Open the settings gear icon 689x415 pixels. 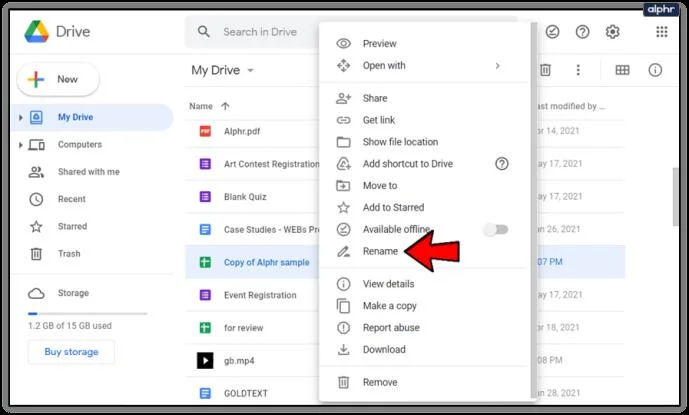tap(612, 32)
